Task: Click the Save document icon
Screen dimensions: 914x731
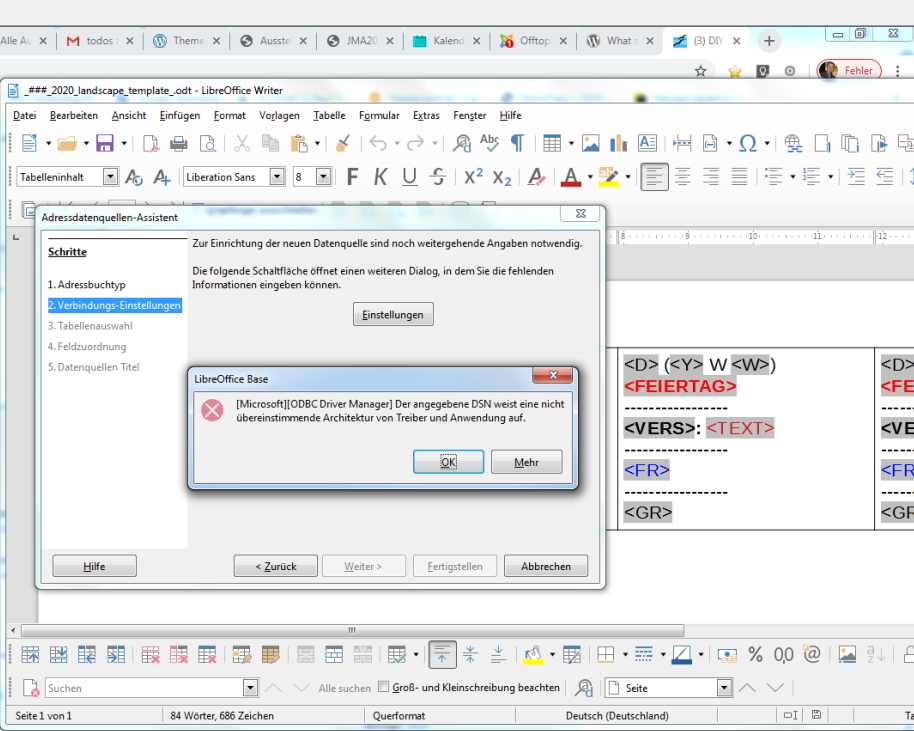Action: 104,143
